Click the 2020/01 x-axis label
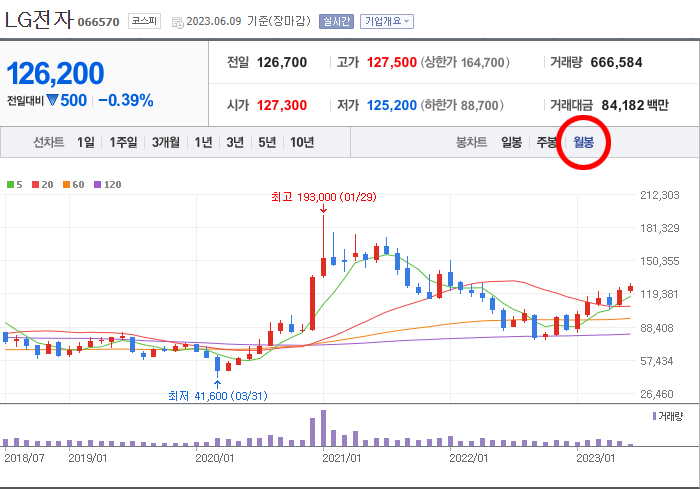 [215, 458]
